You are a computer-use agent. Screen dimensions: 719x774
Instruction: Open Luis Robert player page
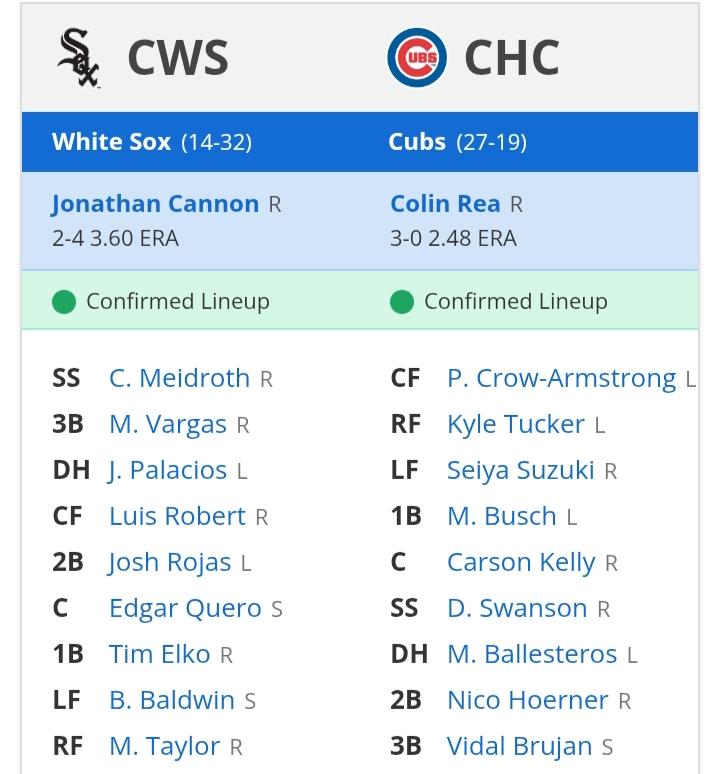pos(177,516)
